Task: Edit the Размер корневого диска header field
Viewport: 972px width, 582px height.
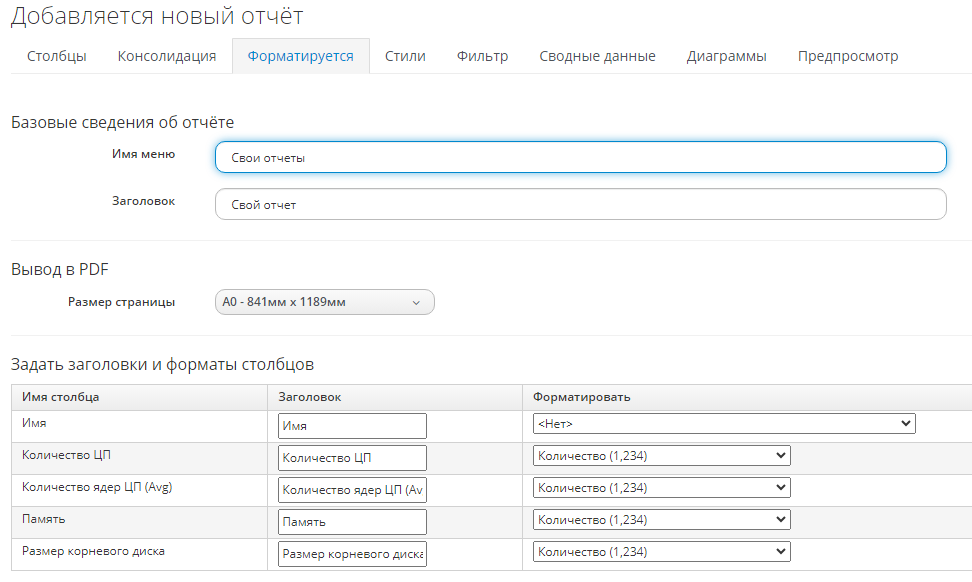Action: (352, 554)
